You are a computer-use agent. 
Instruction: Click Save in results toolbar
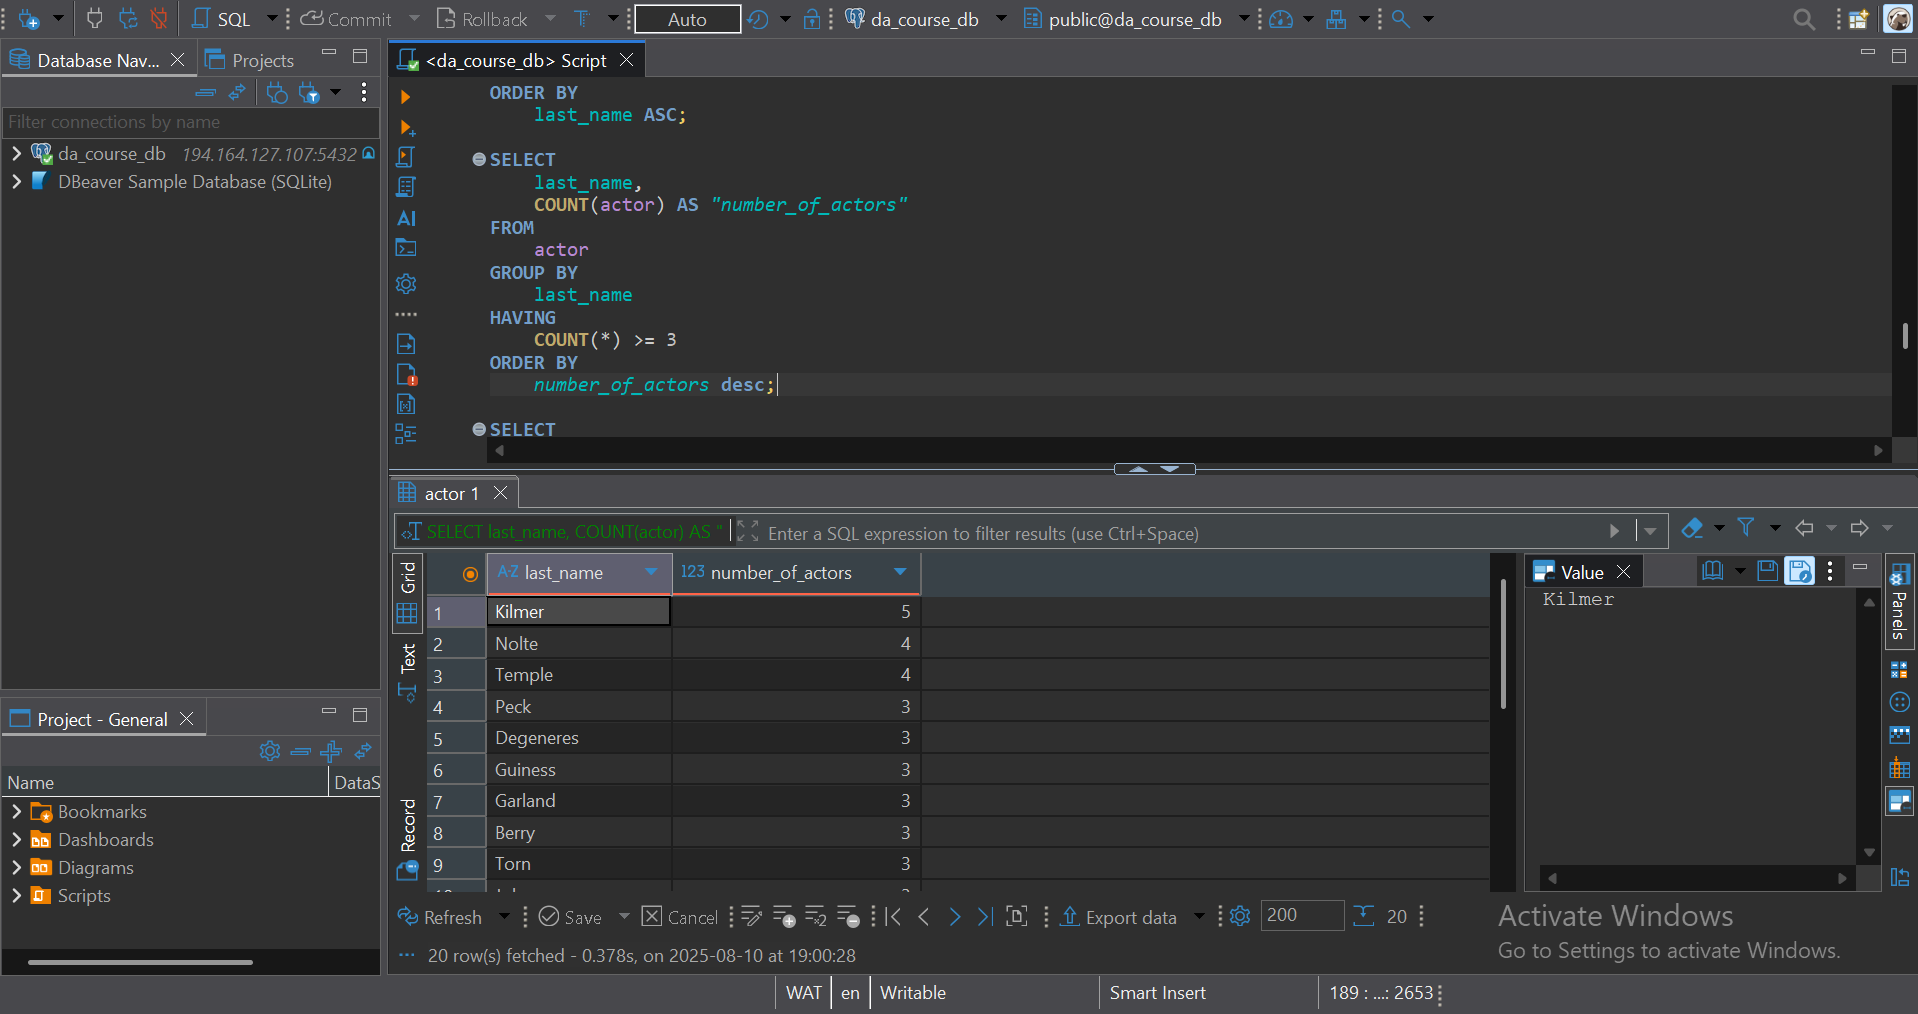[571, 917]
